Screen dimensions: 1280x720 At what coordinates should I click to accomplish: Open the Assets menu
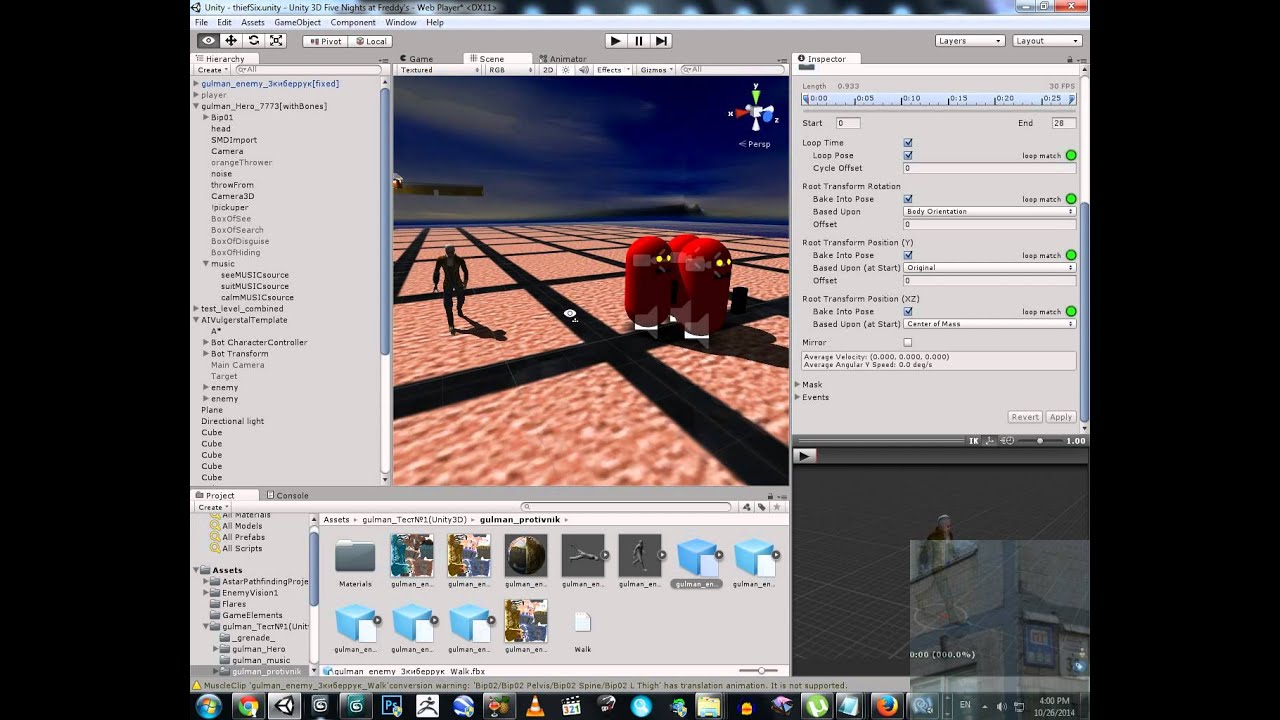[253, 22]
